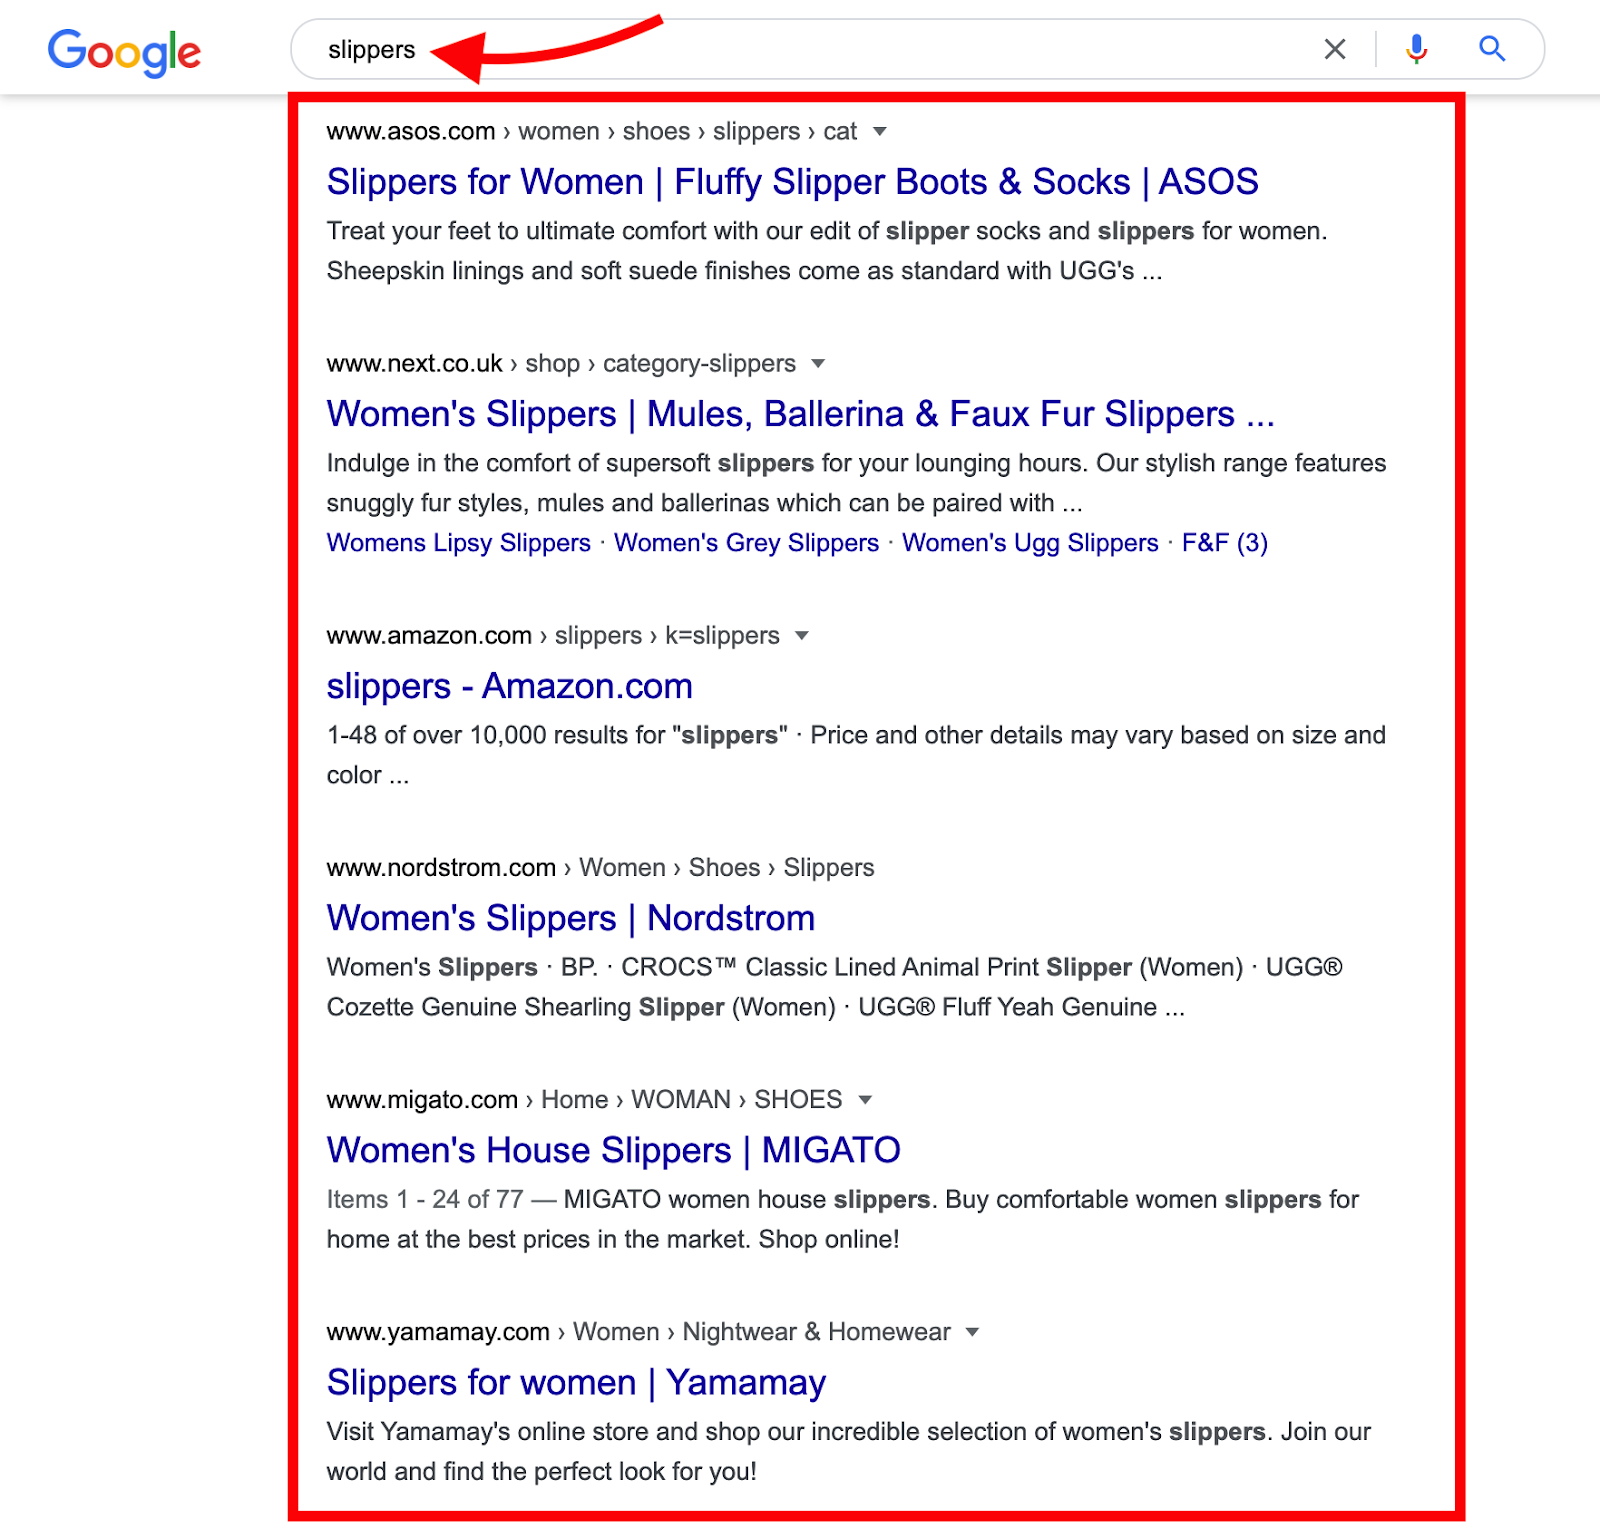Open Women's Slippers Mules, Ballerina result

tap(800, 414)
